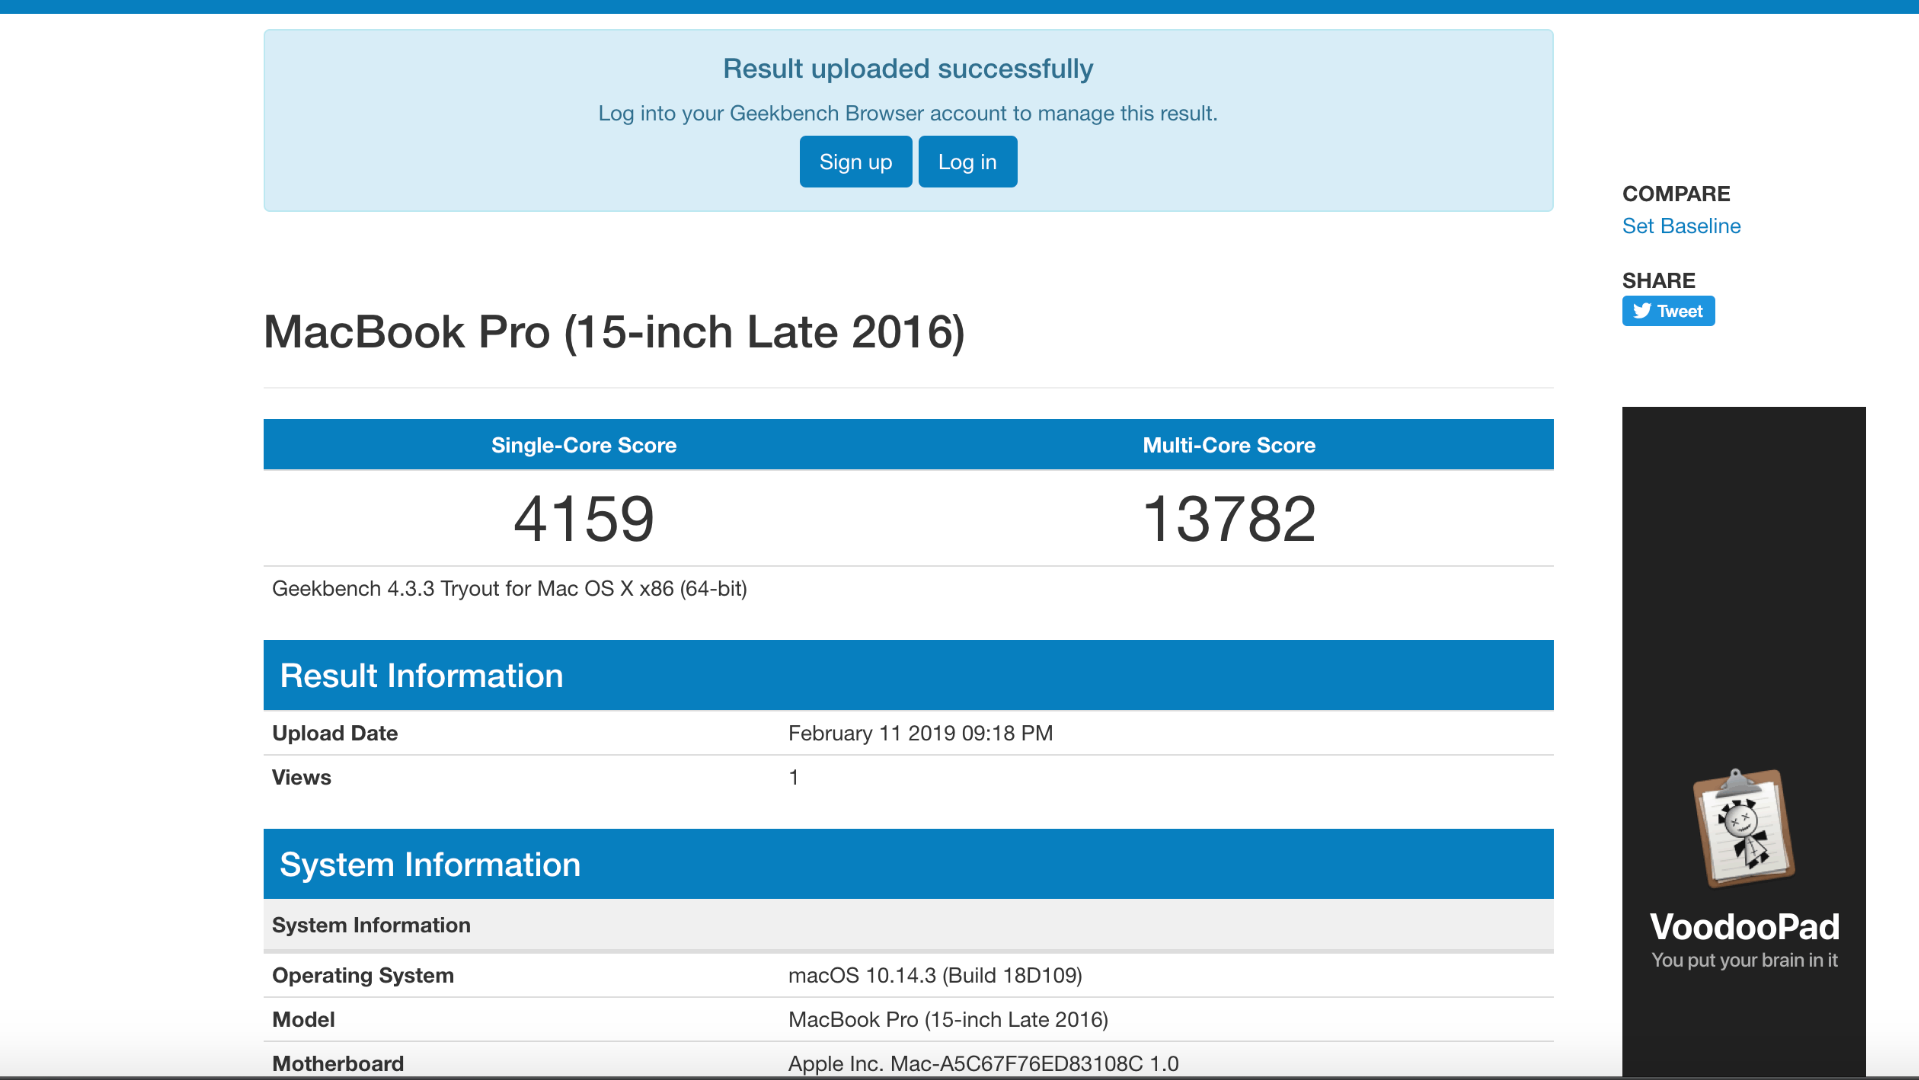Click the Views count value 1
The image size is (1919, 1080).
(x=794, y=777)
